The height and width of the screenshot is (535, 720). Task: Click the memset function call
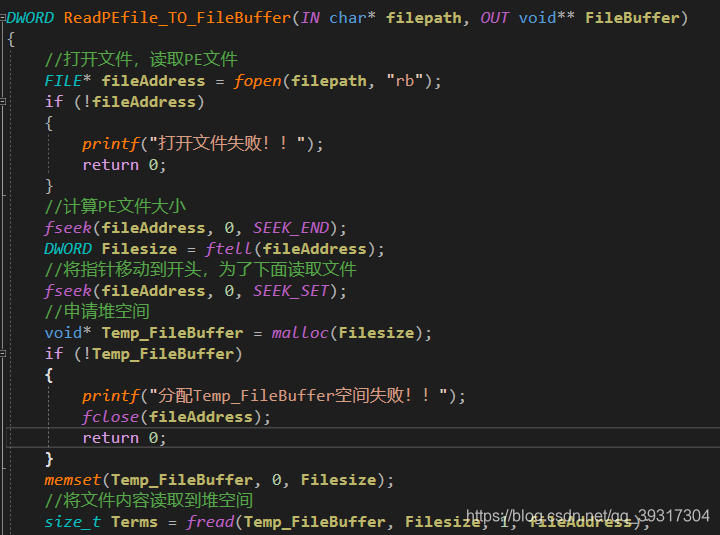[73, 480]
